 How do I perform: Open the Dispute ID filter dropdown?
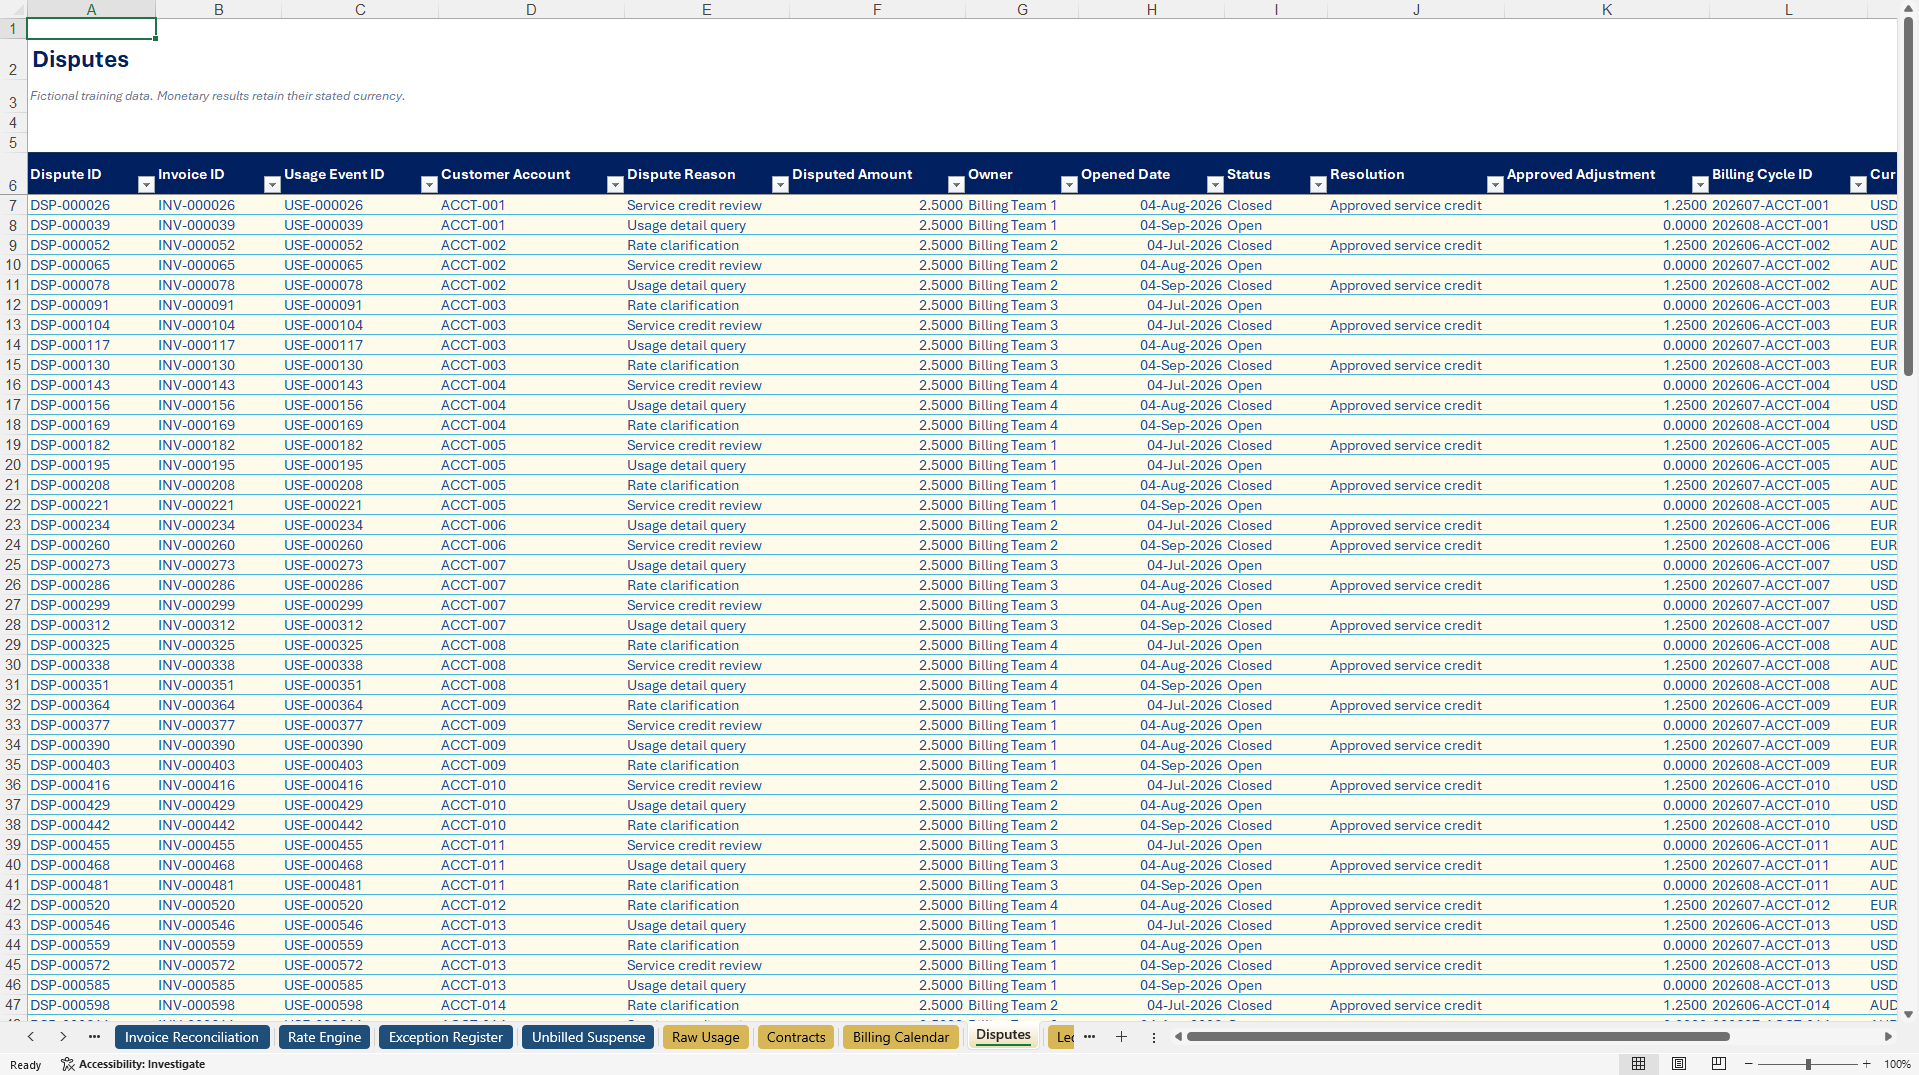(x=146, y=185)
